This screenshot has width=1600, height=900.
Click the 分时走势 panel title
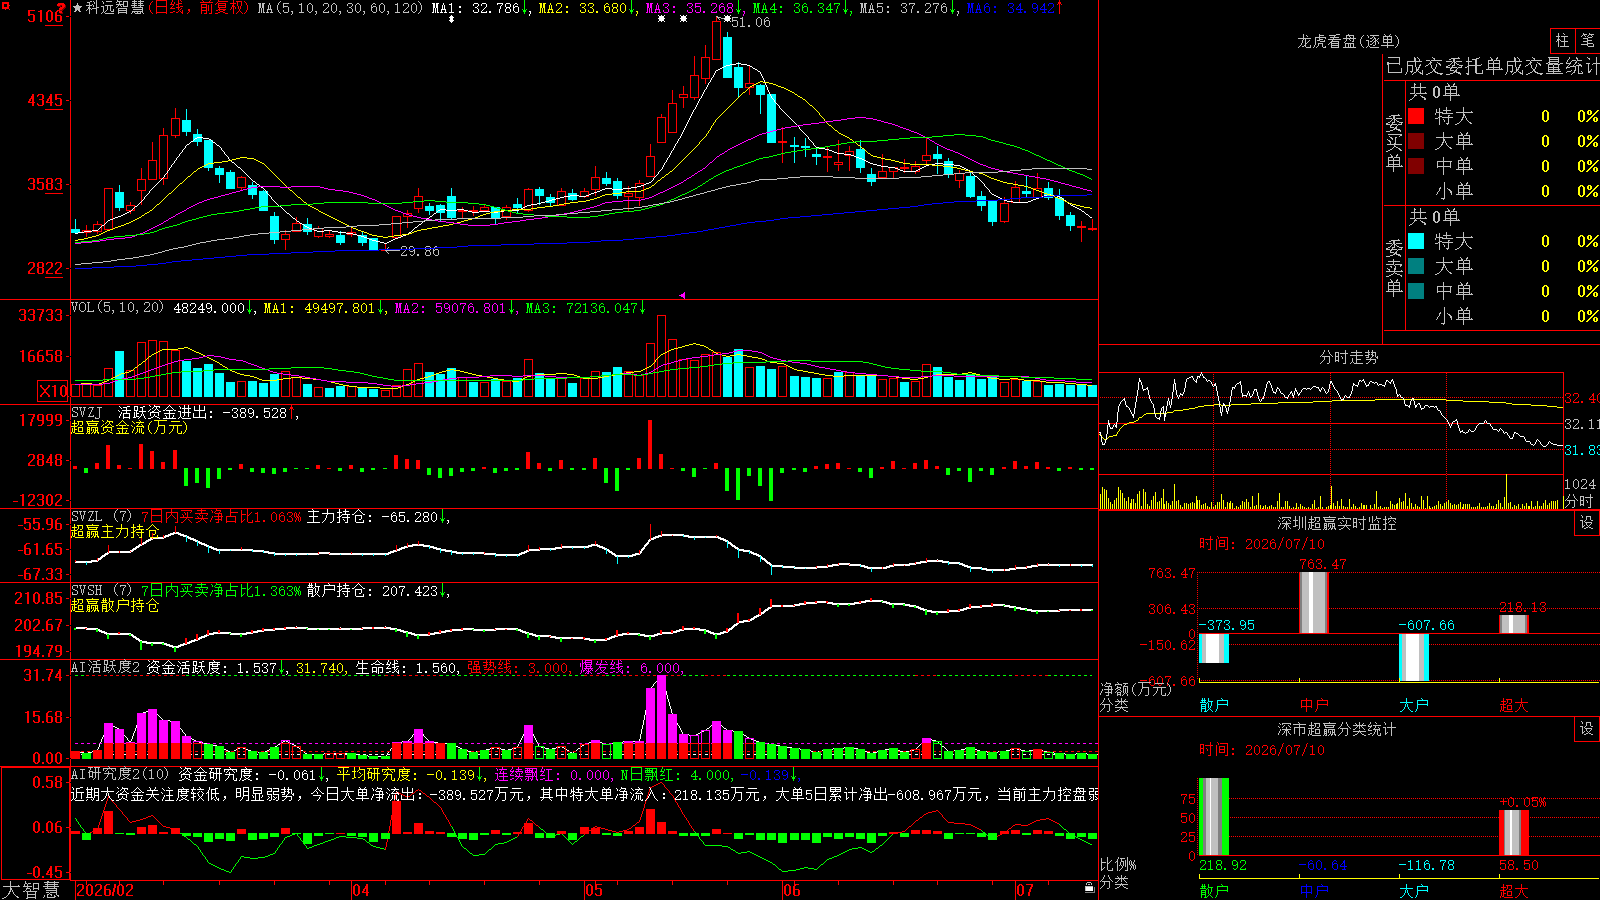pos(1349,357)
